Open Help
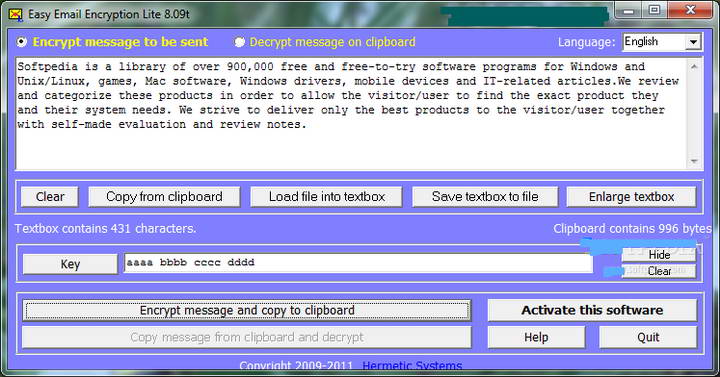The width and height of the screenshot is (720, 377). point(536,338)
